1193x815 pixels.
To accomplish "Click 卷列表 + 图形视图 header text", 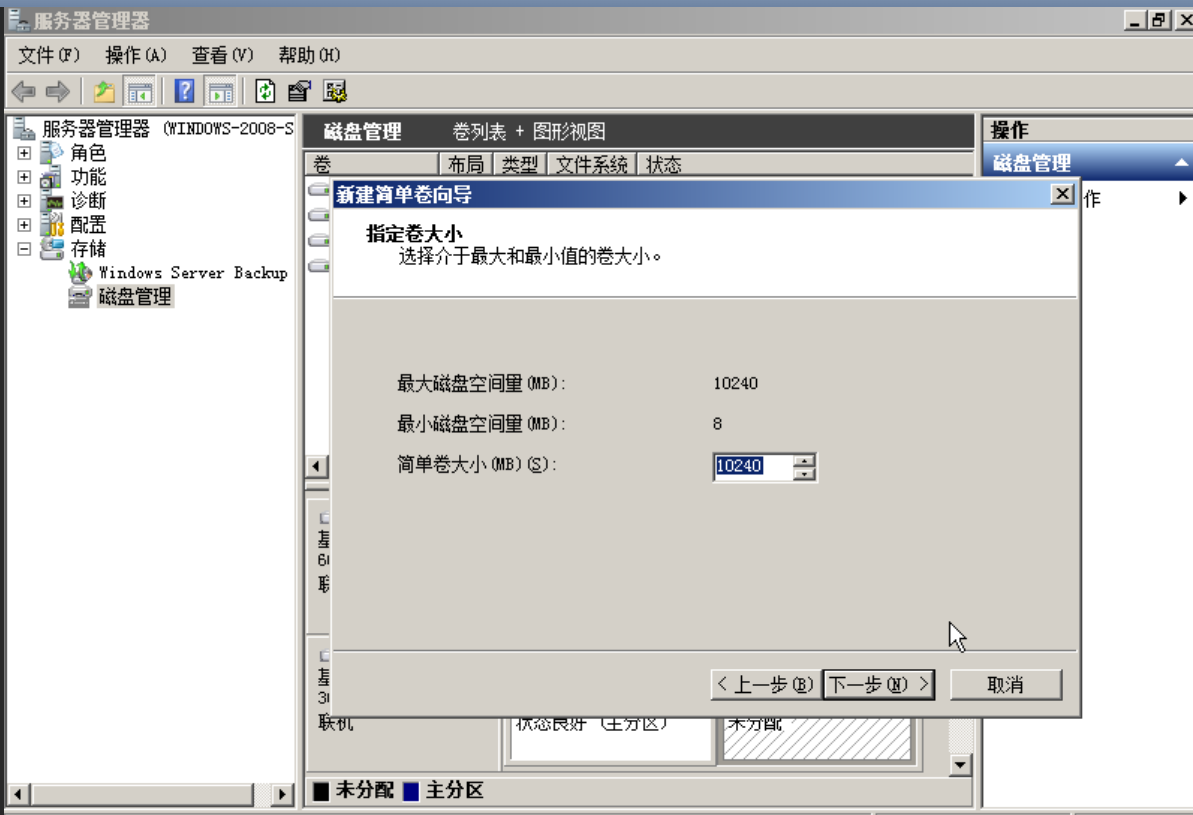I will pos(529,132).
